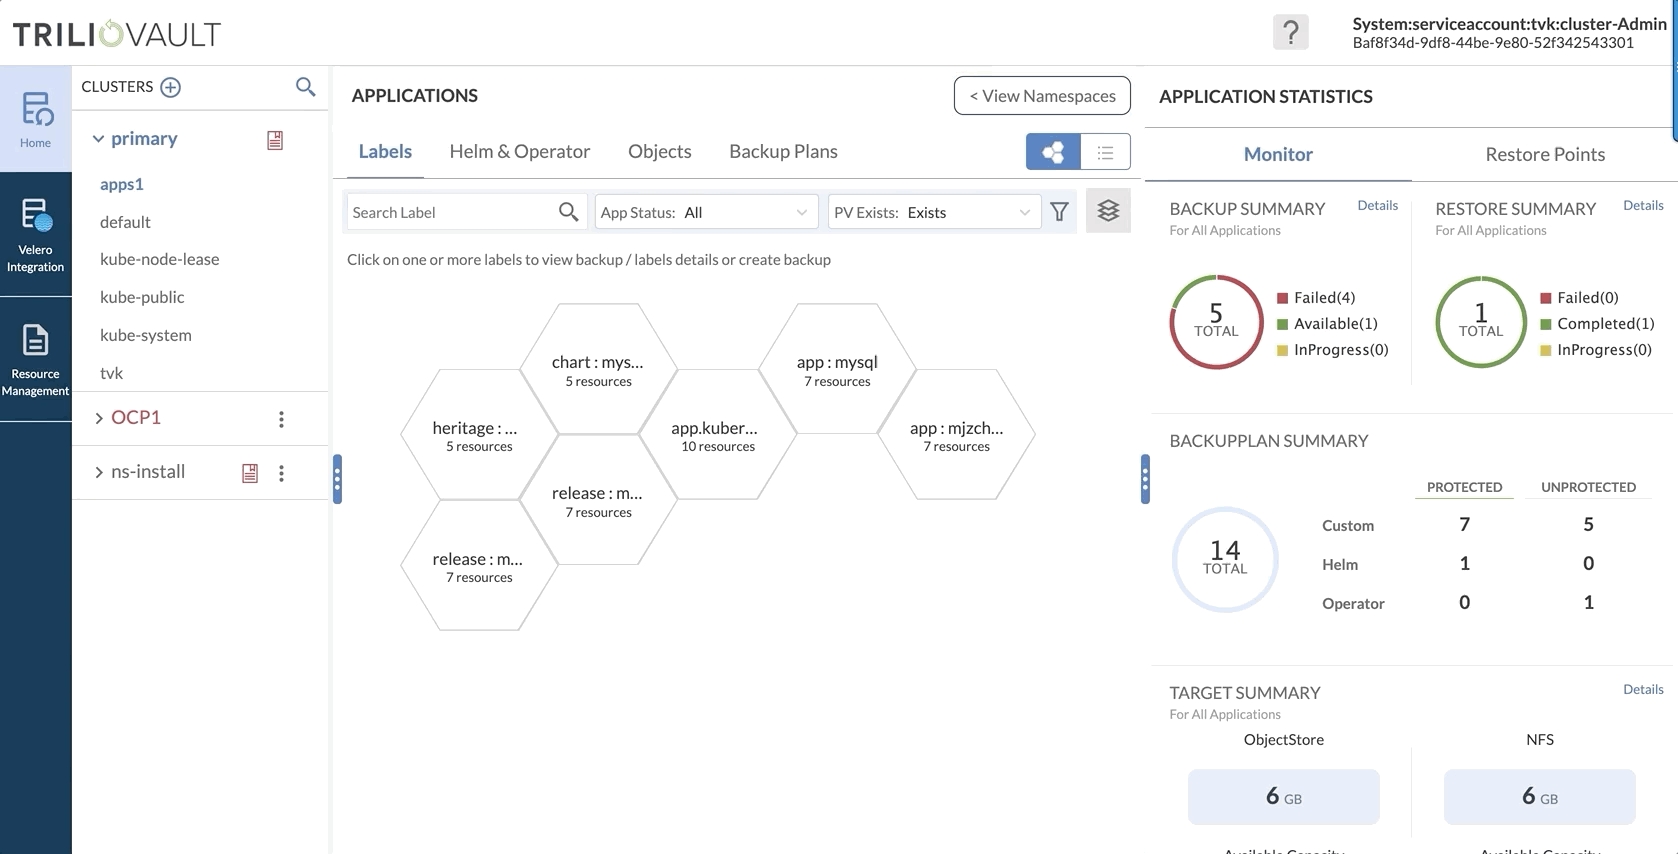The height and width of the screenshot is (854, 1678).
Task: Click the filter funnel icon
Action: pyautogui.click(x=1059, y=212)
